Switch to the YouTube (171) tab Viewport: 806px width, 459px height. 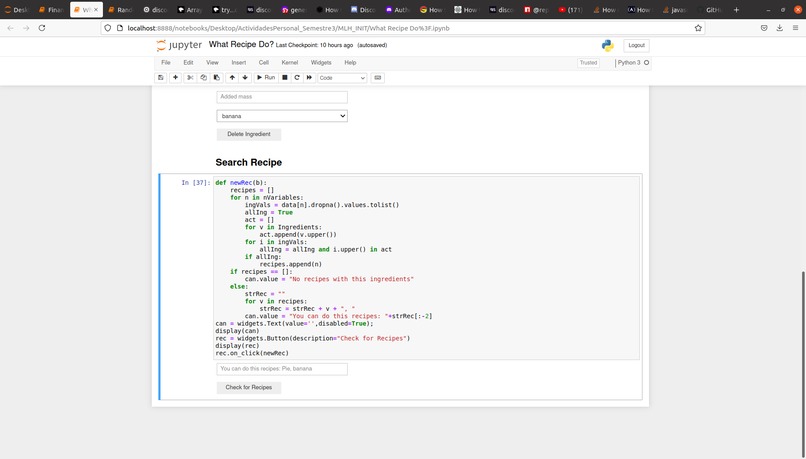click(571, 10)
